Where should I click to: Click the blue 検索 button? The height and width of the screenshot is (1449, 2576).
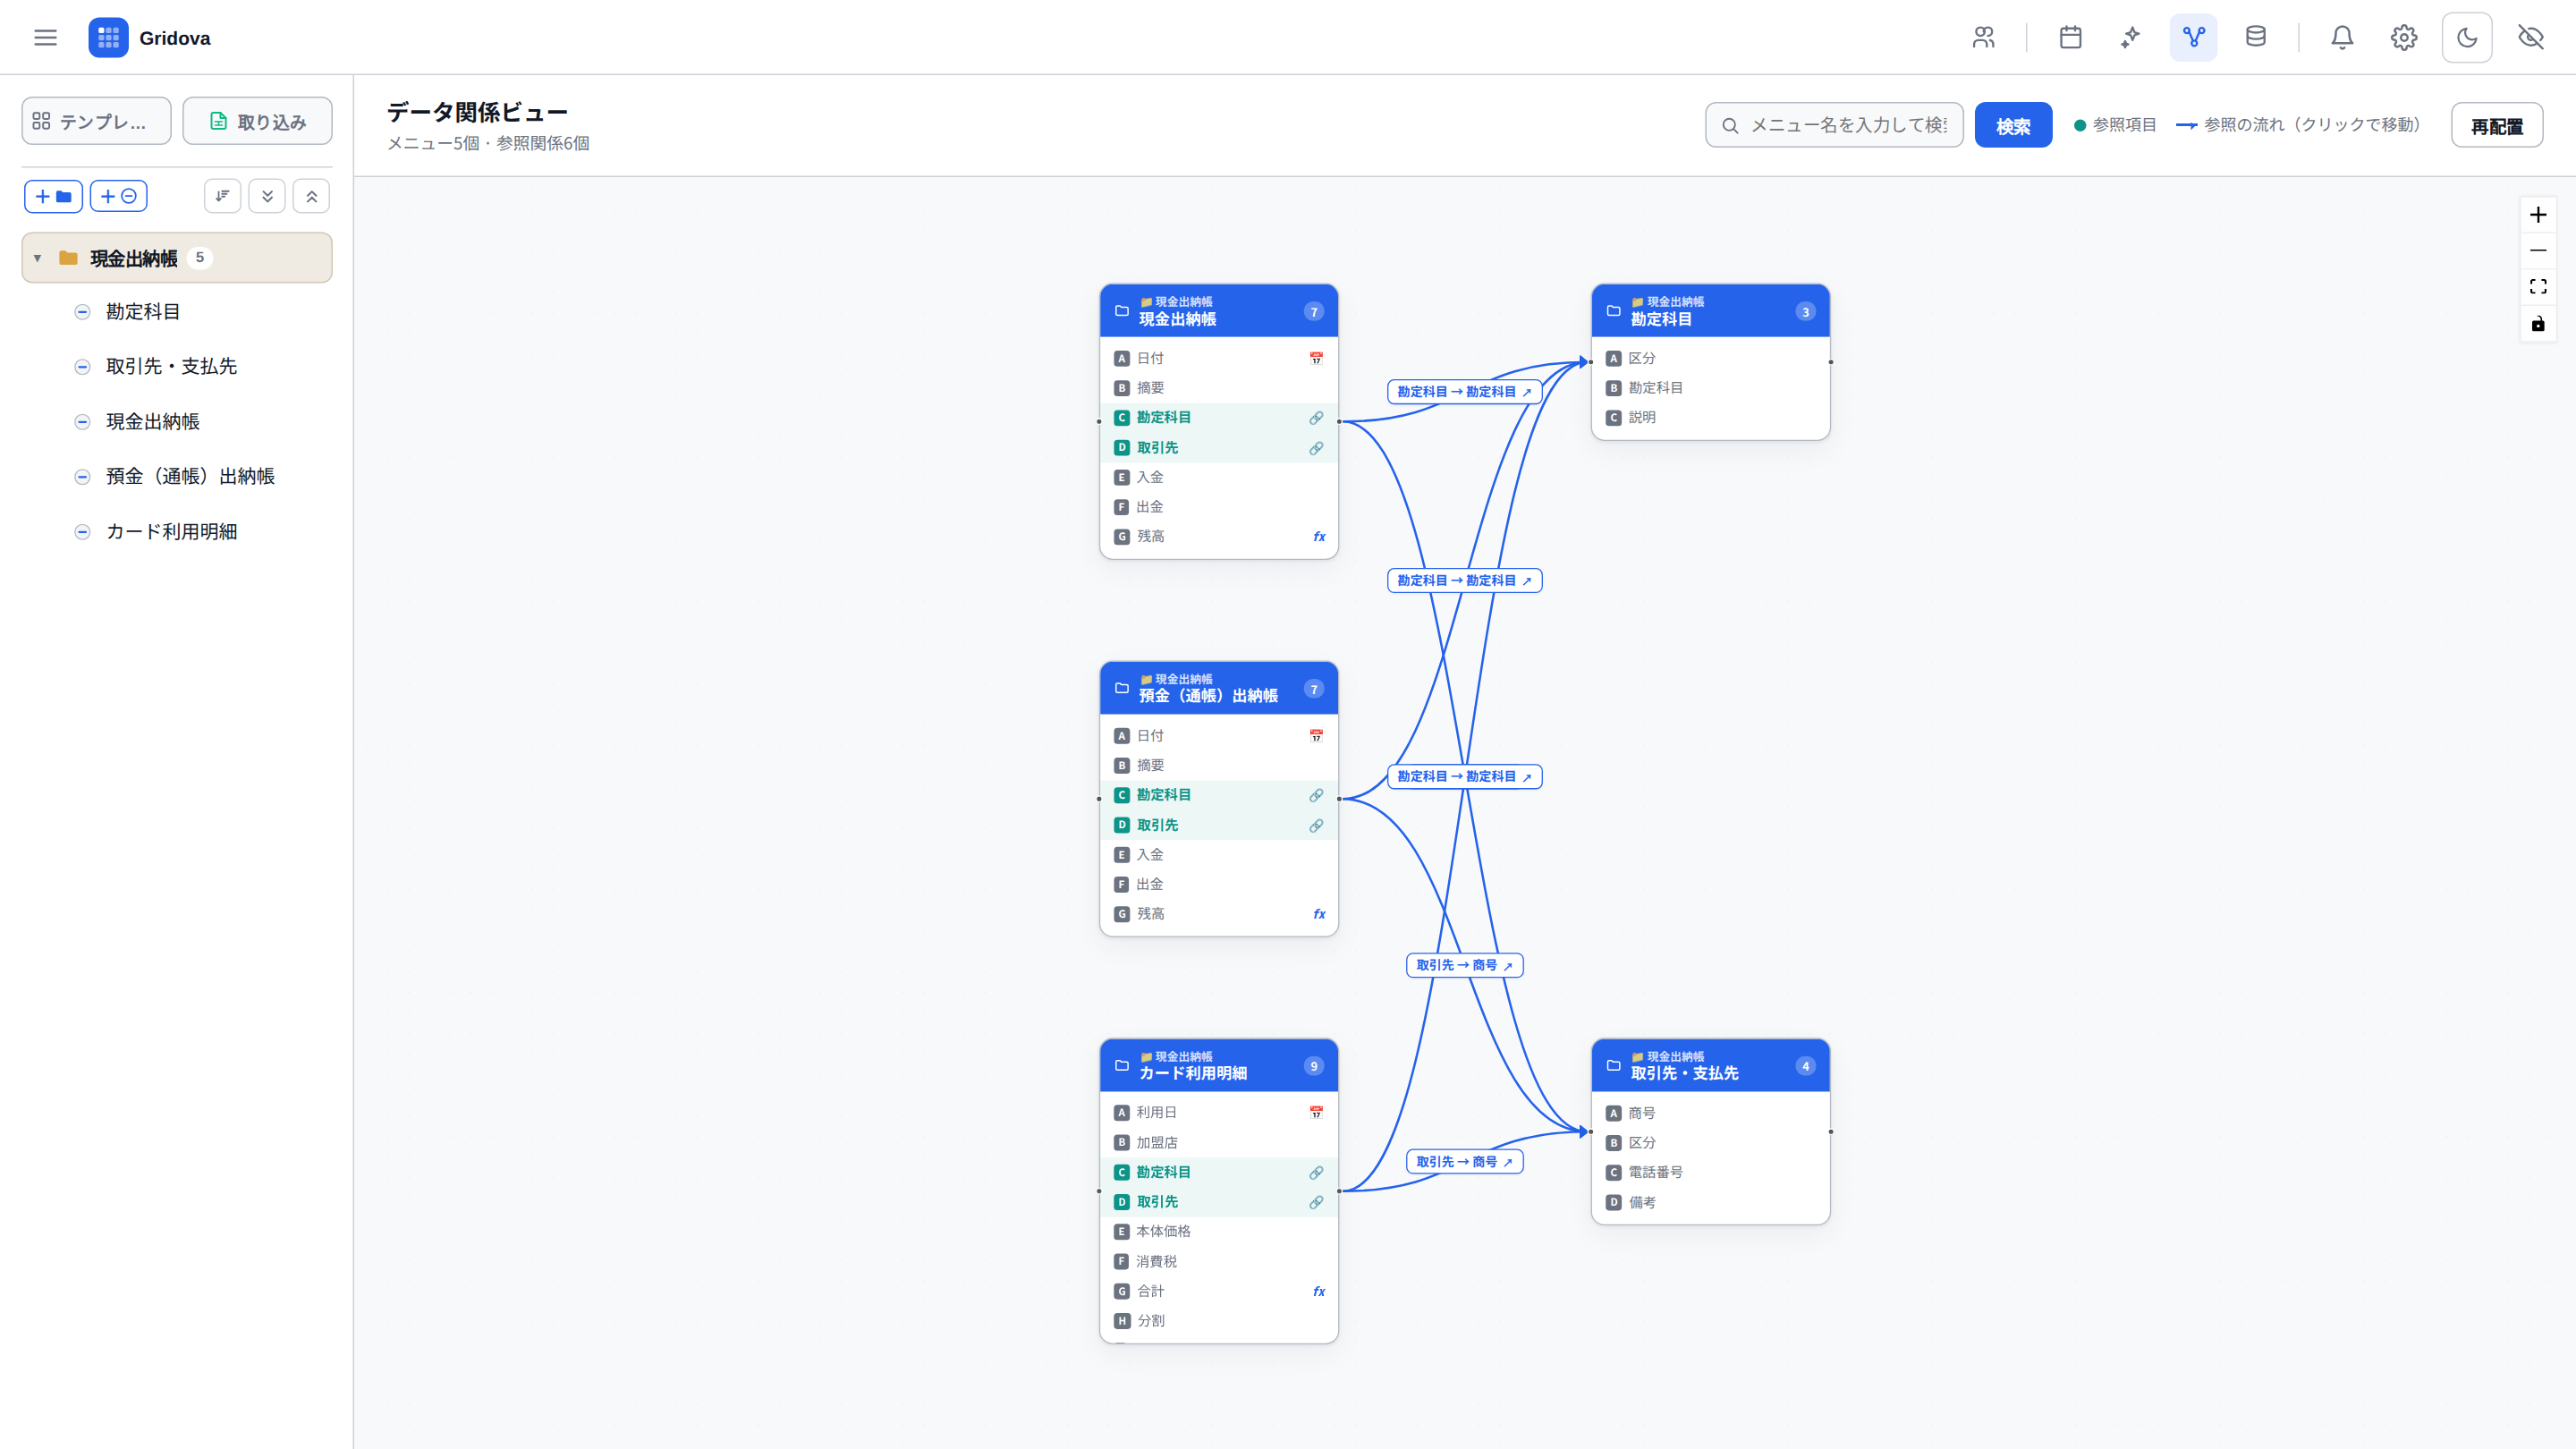(2013, 125)
